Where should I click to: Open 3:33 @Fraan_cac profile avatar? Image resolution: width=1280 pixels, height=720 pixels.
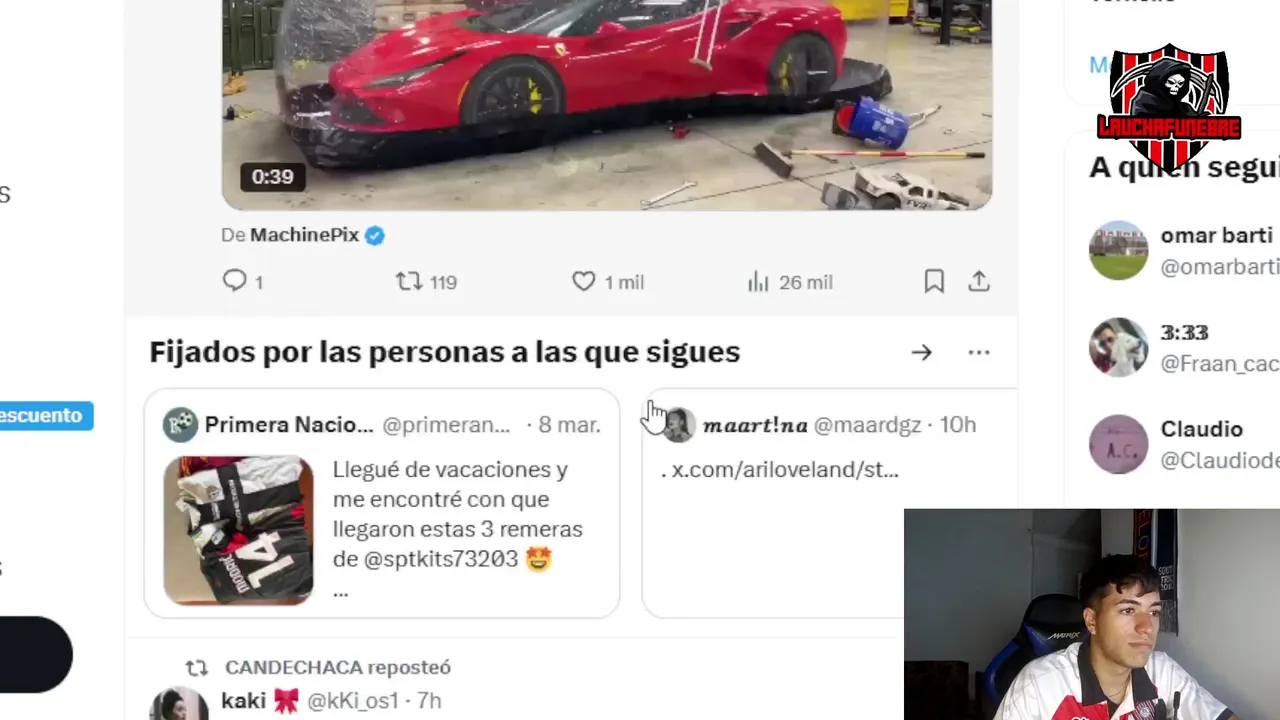[x=1118, y=347]
